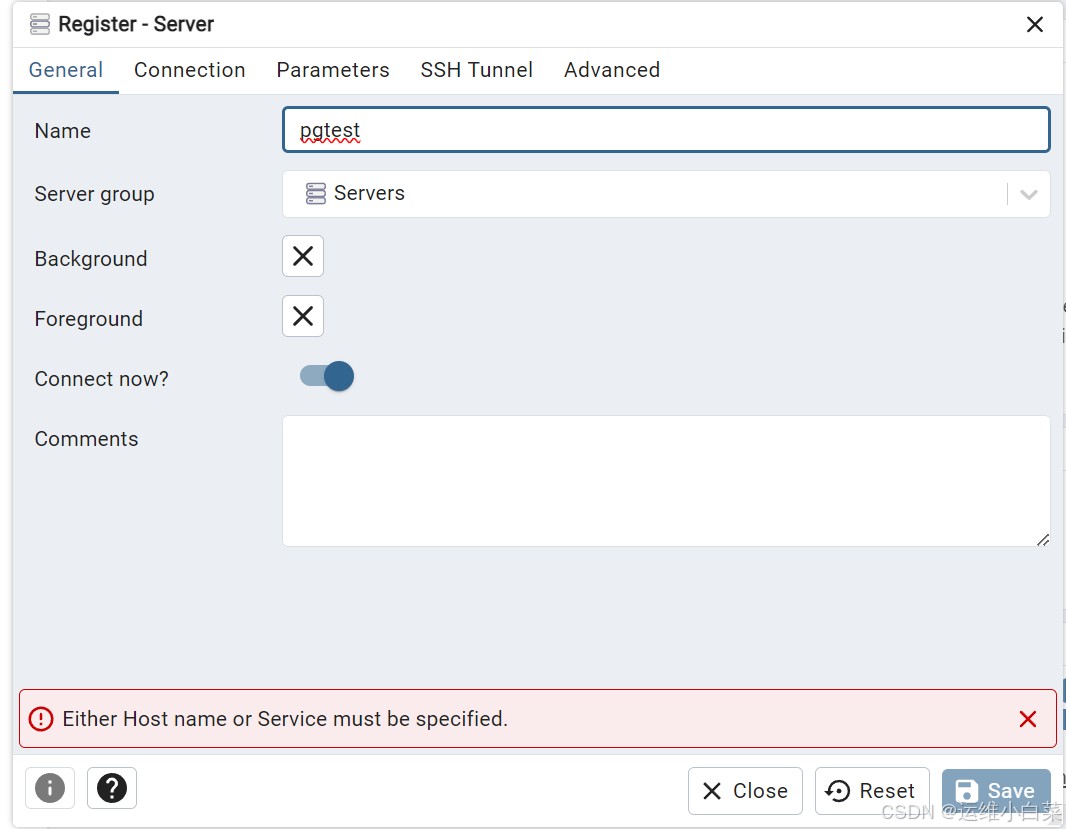
Task: Click the red error alert icon
Action: (x=40, y=719)
